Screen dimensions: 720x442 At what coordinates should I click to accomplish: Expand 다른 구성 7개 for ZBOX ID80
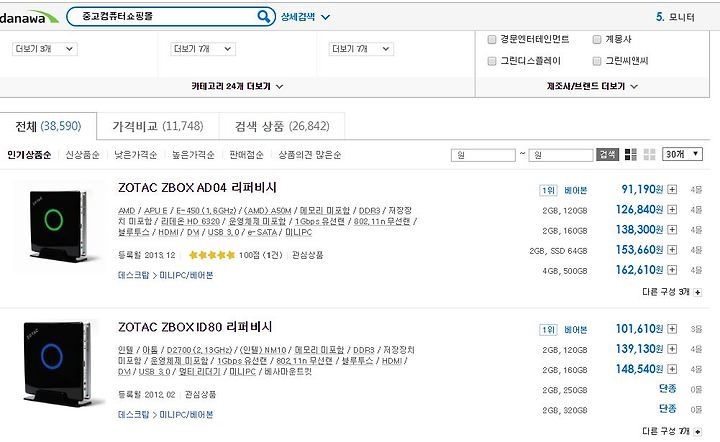pyautogui.click(x=671, y=431)
